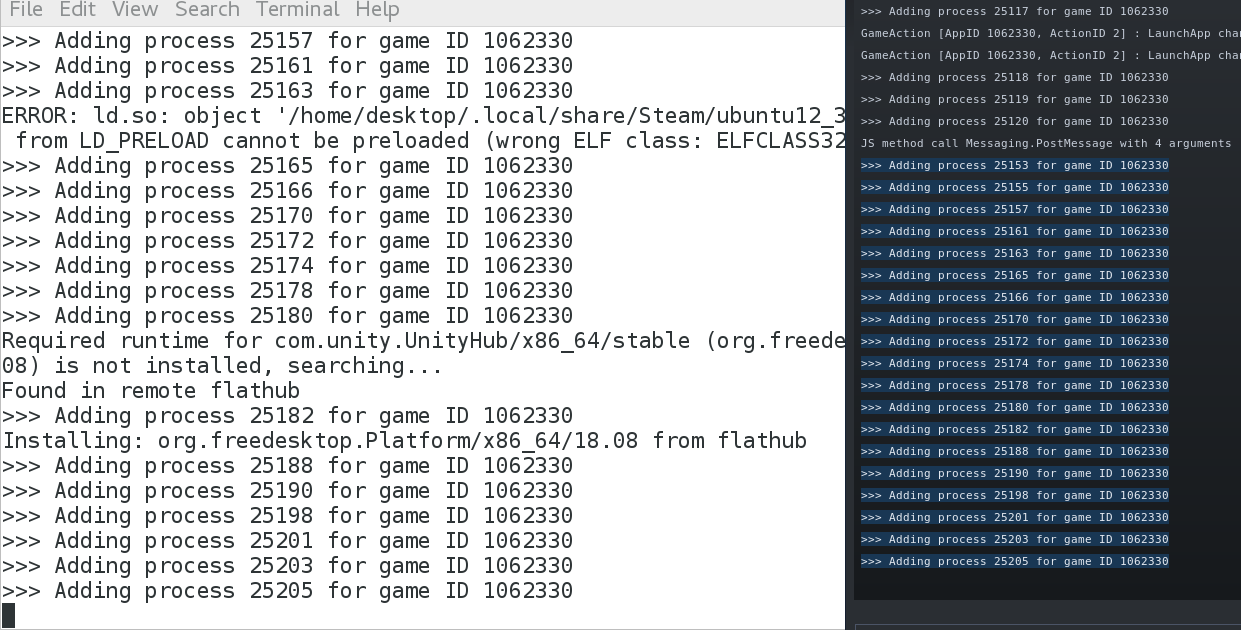The image size is (1241, 630).
Task: Open the File menu
Action: pos(26,10)
